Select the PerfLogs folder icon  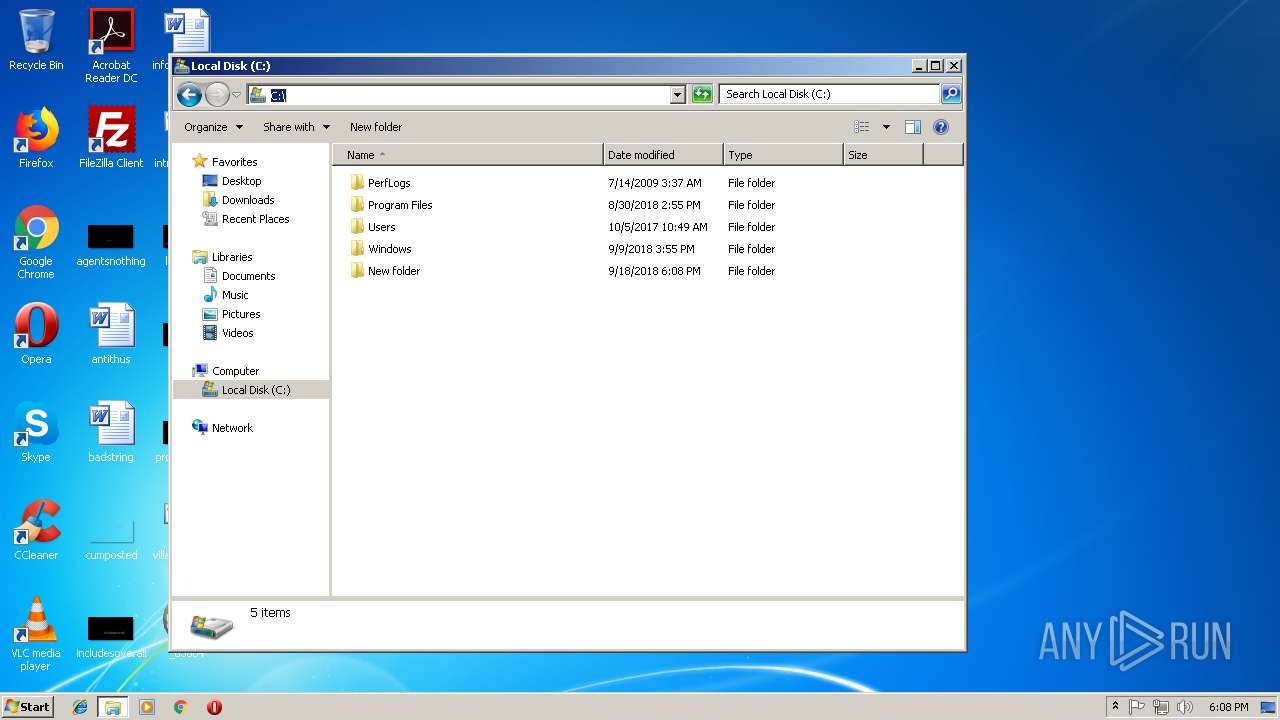click(357, 183)
